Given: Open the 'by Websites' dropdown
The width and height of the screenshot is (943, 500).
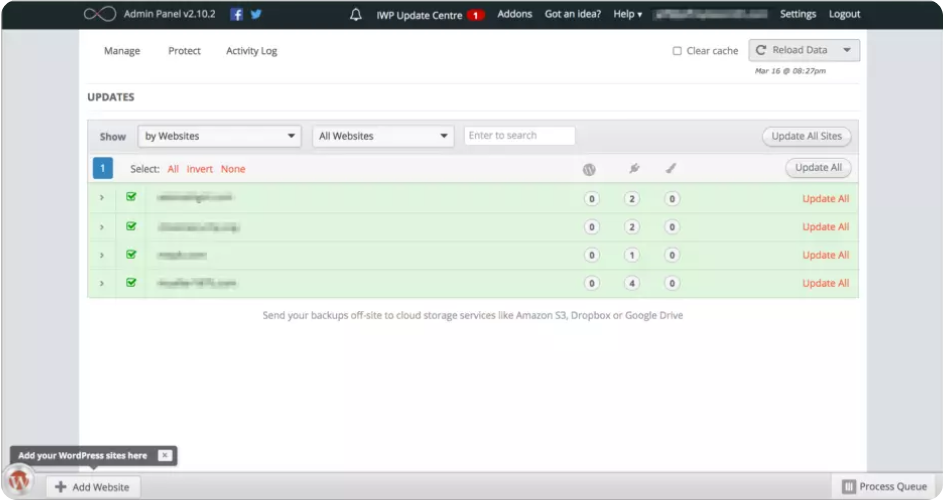Looking at the screenshot, I should [x=220, y=136].
